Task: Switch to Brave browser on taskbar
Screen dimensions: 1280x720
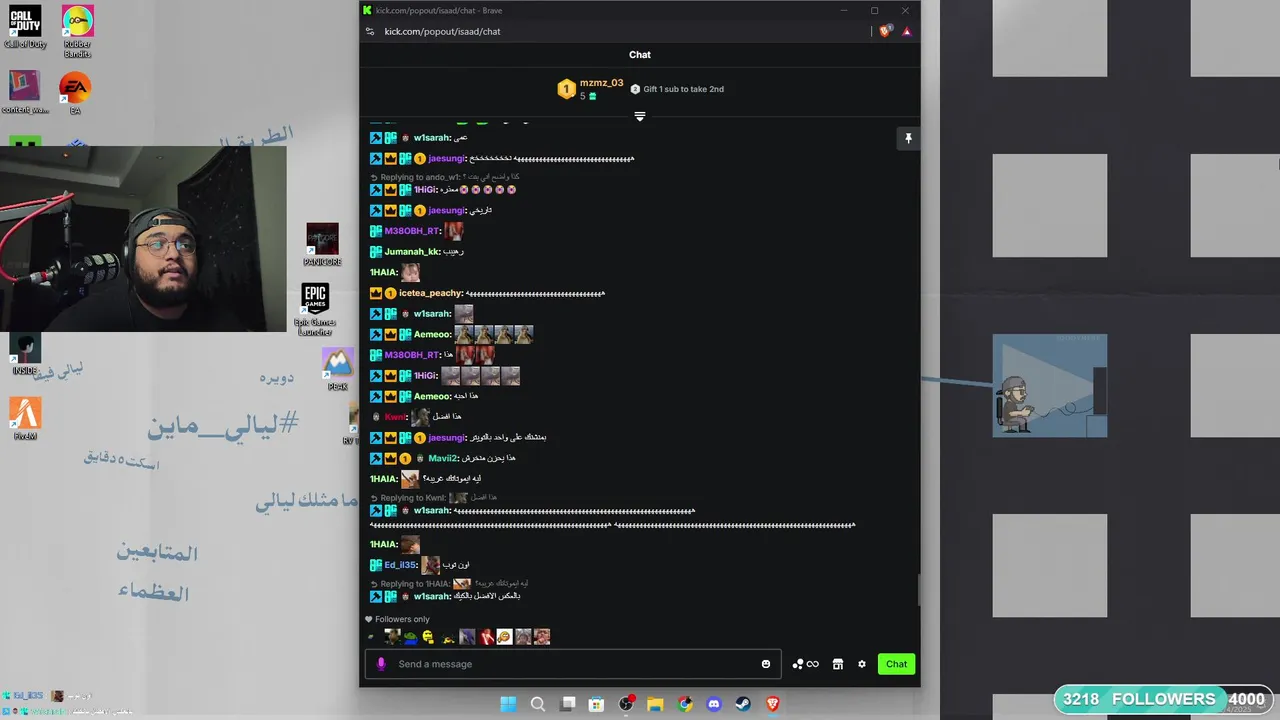Action: [773, 704]
